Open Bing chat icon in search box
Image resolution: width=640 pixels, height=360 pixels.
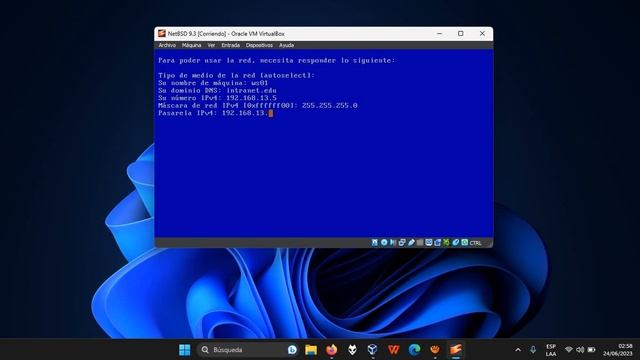[x=292, y=350]
